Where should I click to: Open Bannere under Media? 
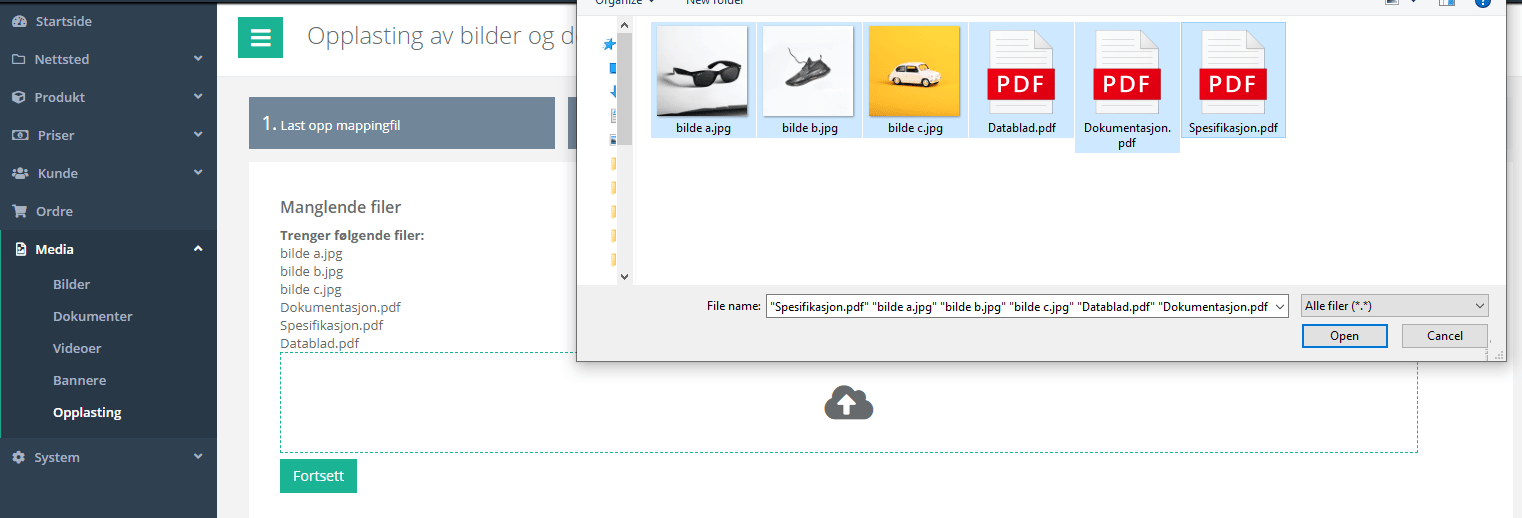pos(80,380)
